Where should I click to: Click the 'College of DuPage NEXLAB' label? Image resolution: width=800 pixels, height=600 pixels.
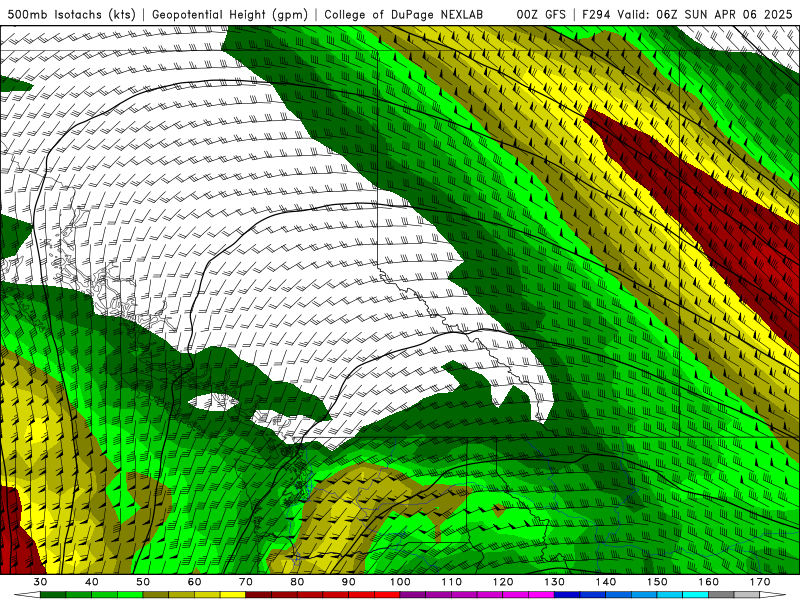[403, 14]
